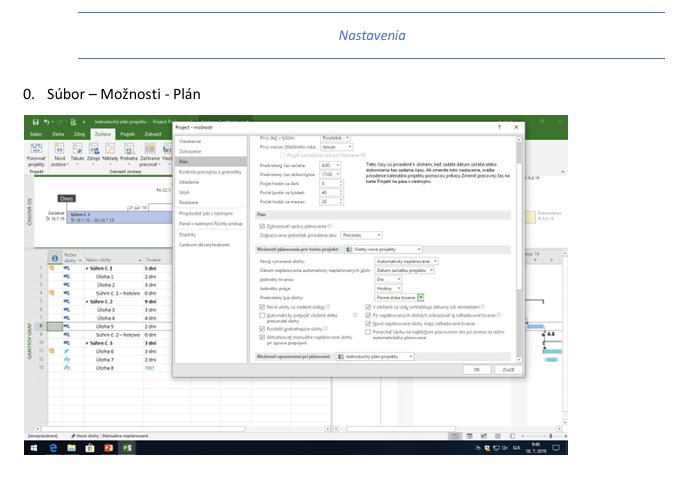This screenshot has height=481, width=692.
Task: Click the OK button in the dialog
Action: 477,370
